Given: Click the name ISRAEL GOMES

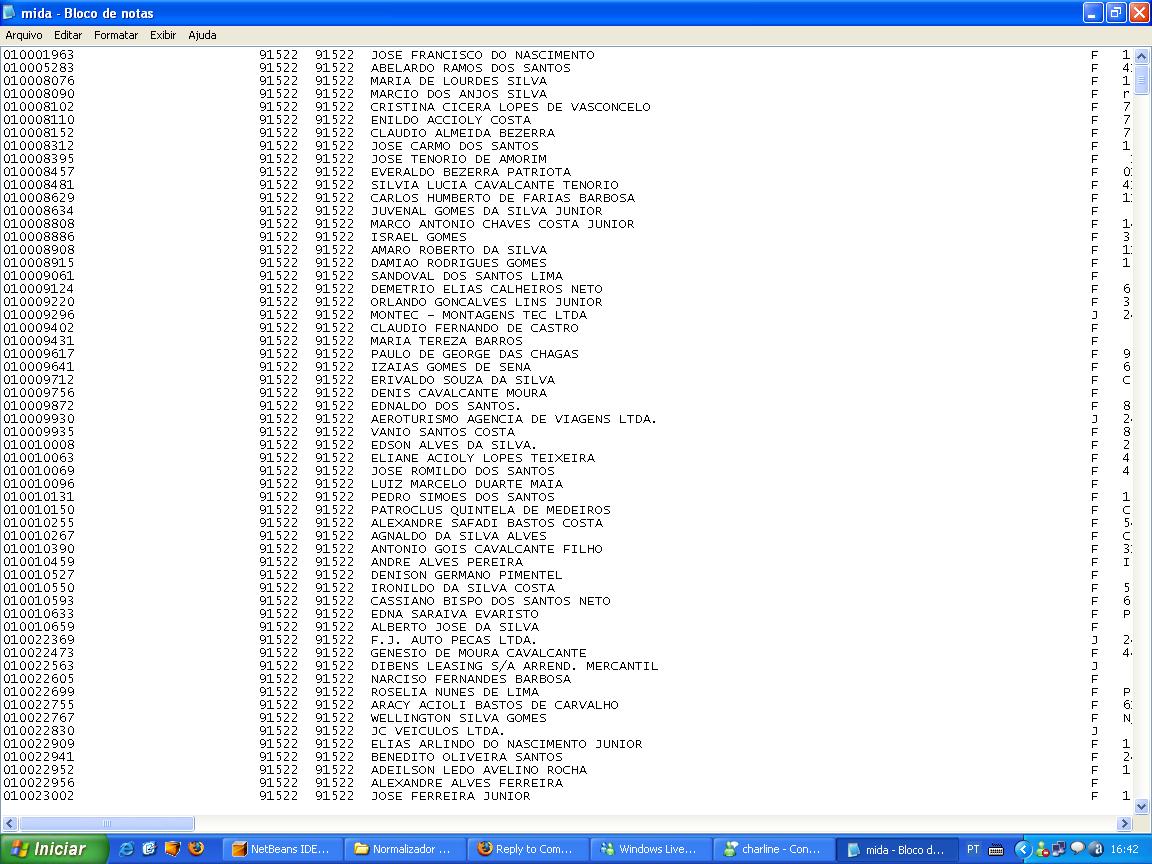Looking at the screenshot, I should pos(419,237).
